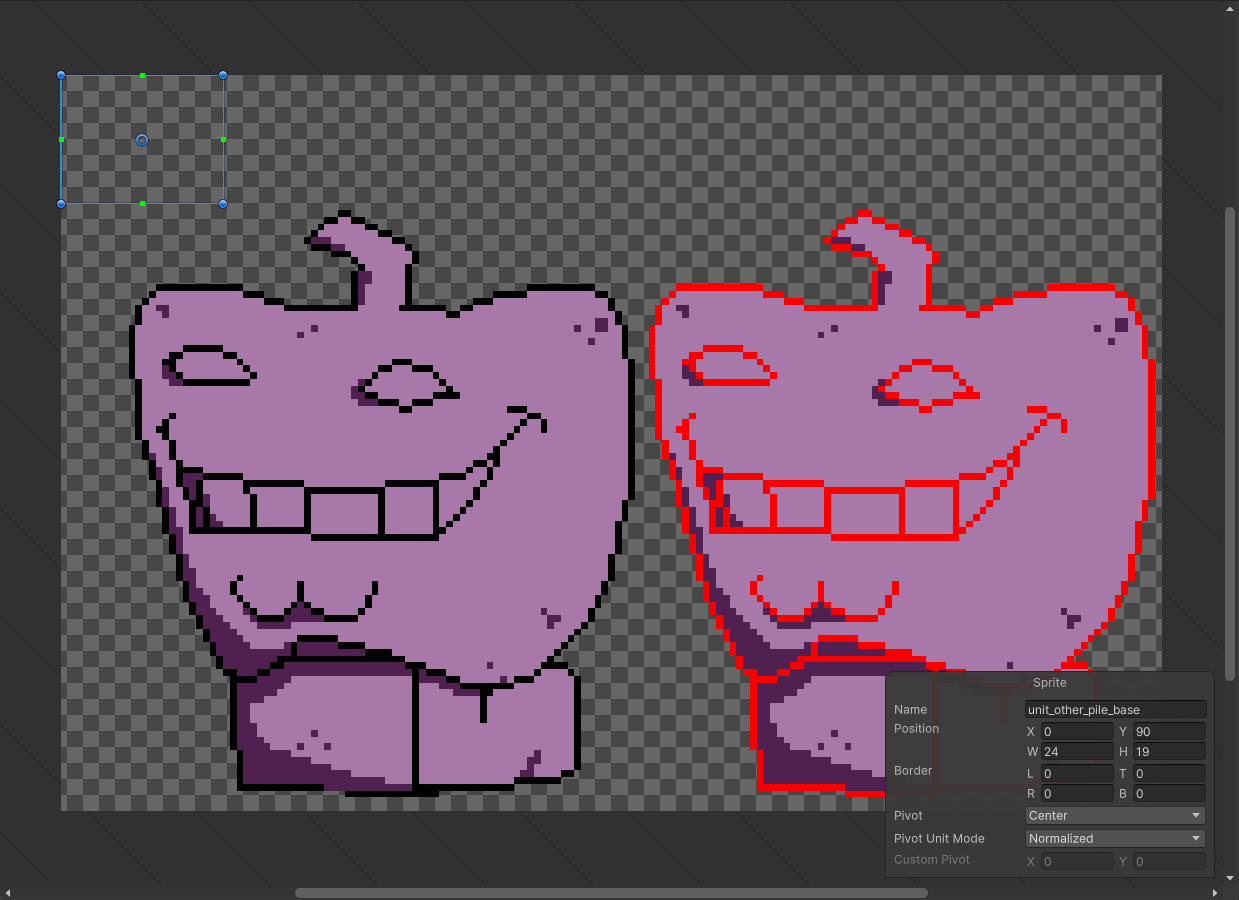1239x900 pixels.
Task: Open the Pivot dropdown set to Center
Action: [1115, 816]
